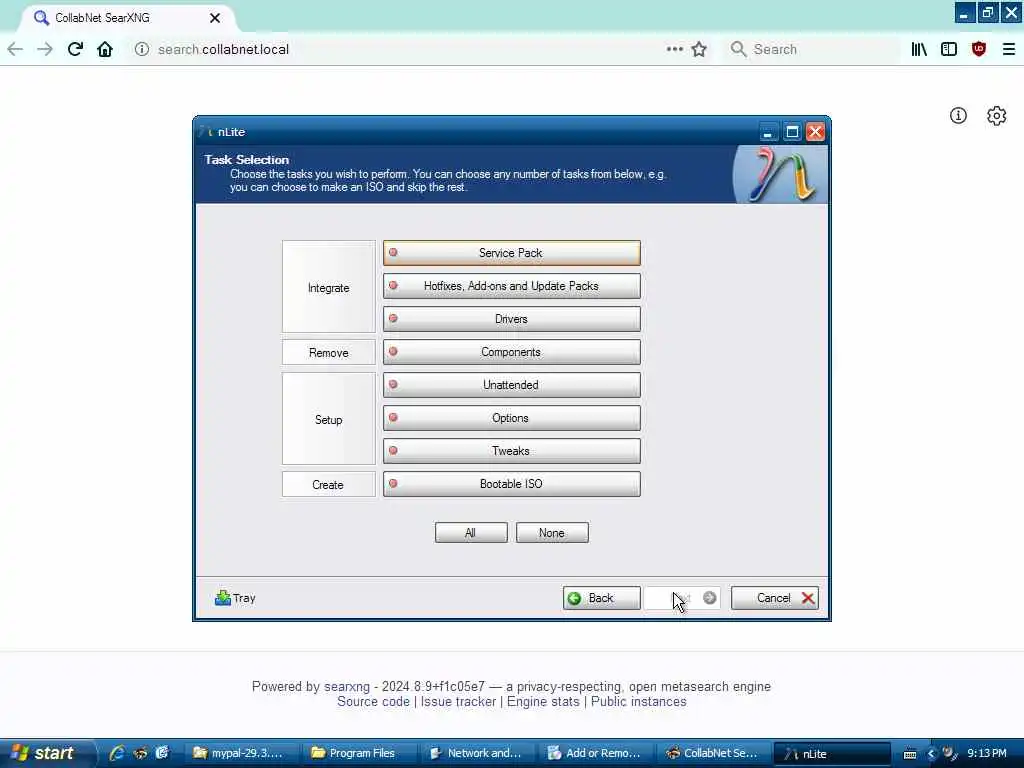Open the Public instances link
1024x768 pixels.
pos(639,701)
